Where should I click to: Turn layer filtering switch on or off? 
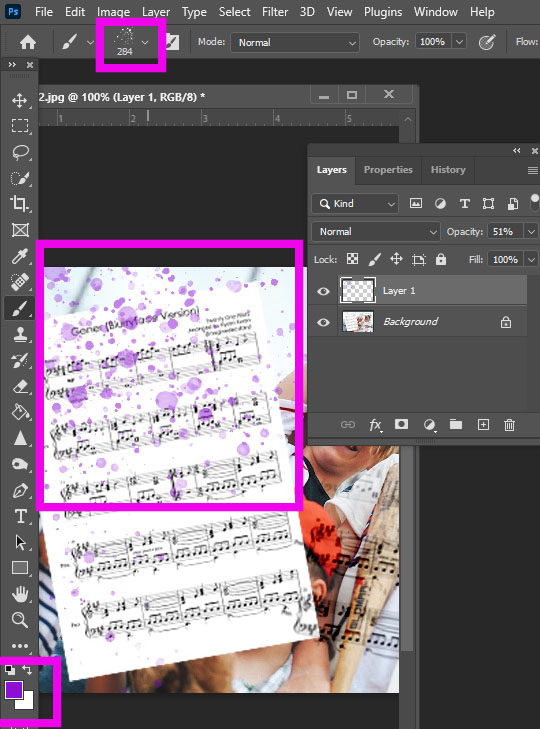click(x=534, y=203)
